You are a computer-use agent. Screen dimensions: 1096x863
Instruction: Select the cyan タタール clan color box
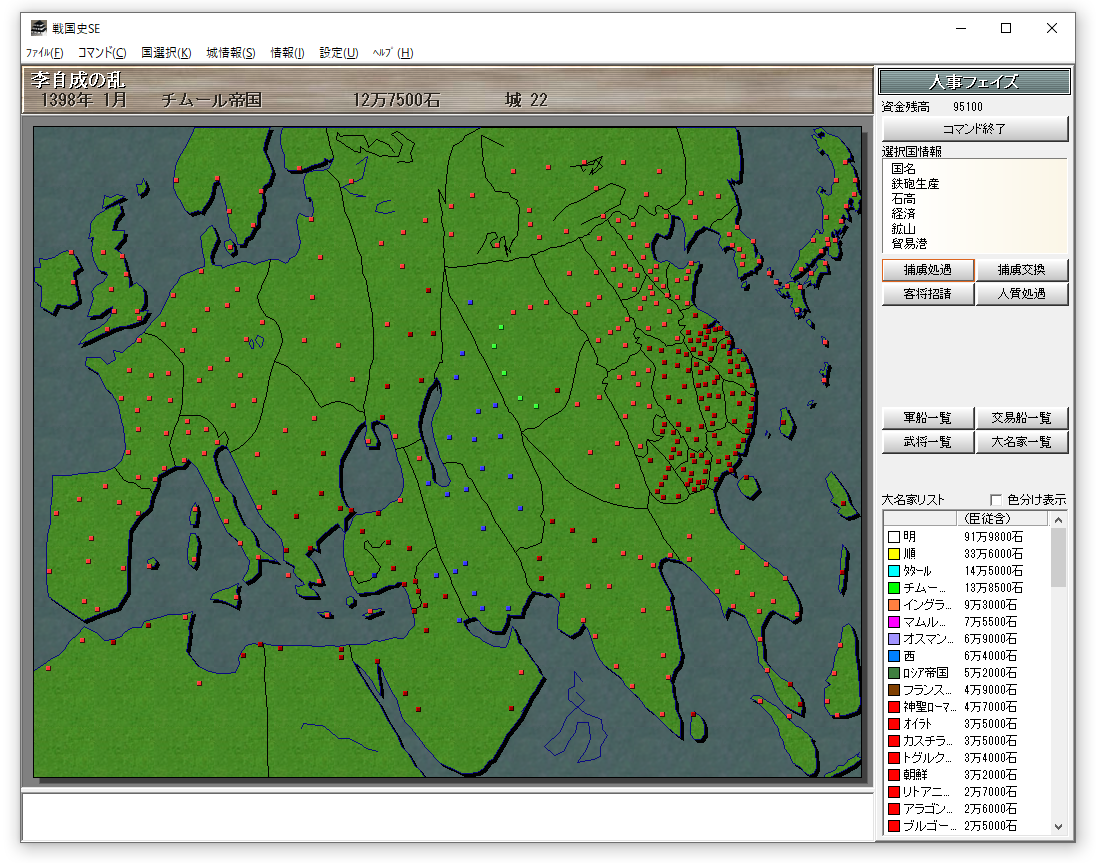coord(894,571)
